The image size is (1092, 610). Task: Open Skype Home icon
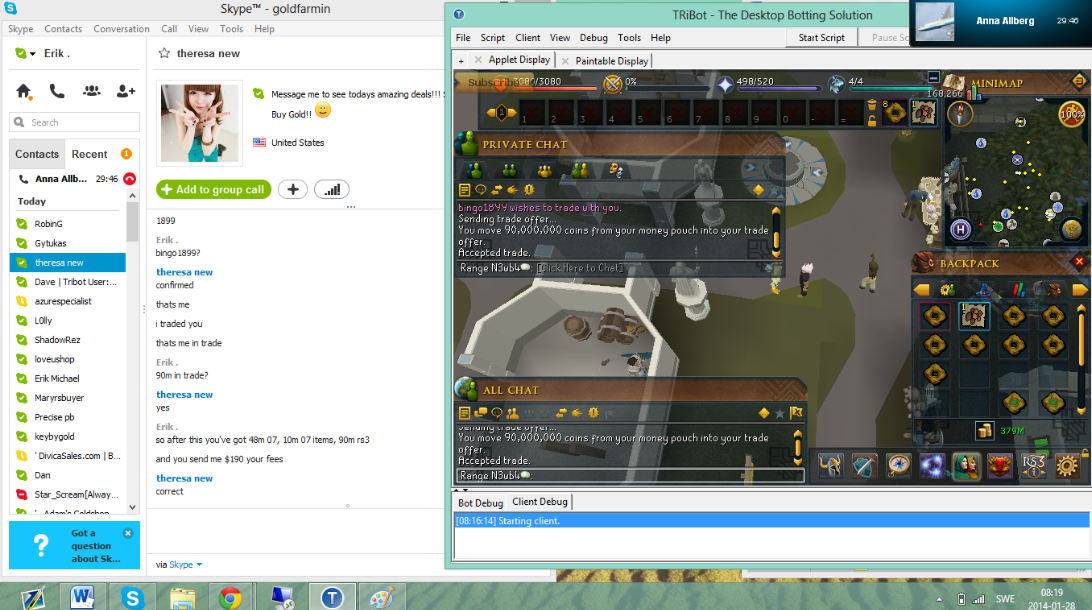point(24,91)
